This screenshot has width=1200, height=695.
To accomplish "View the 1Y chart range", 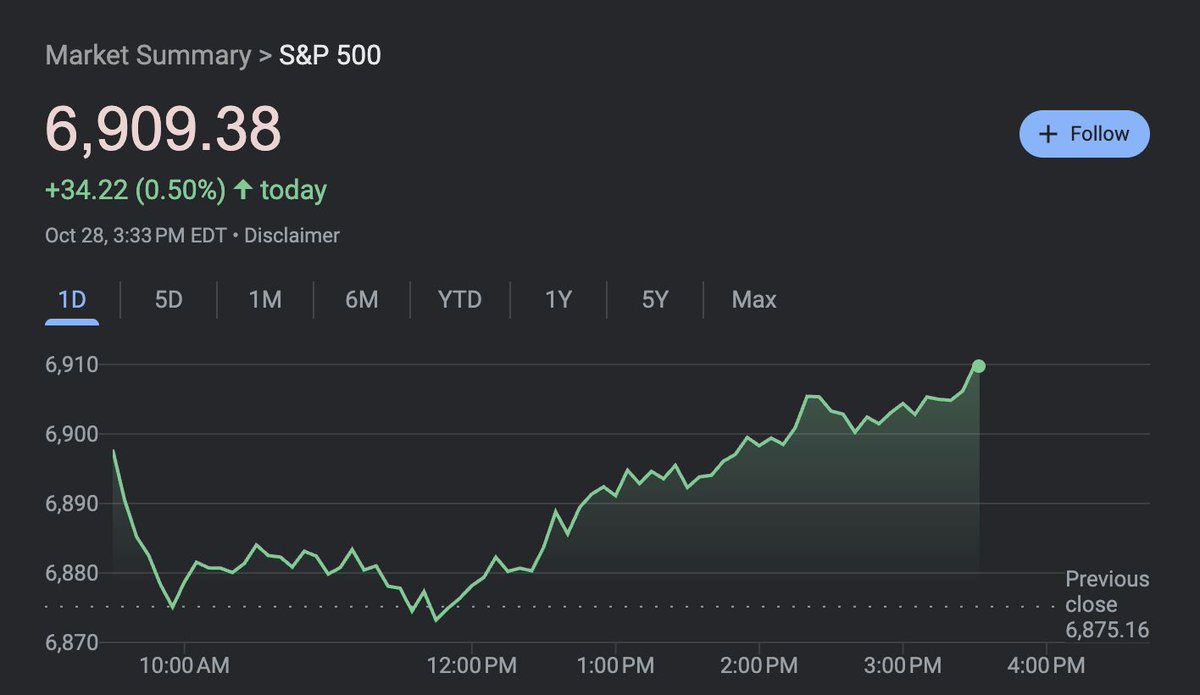I will 558,299.
